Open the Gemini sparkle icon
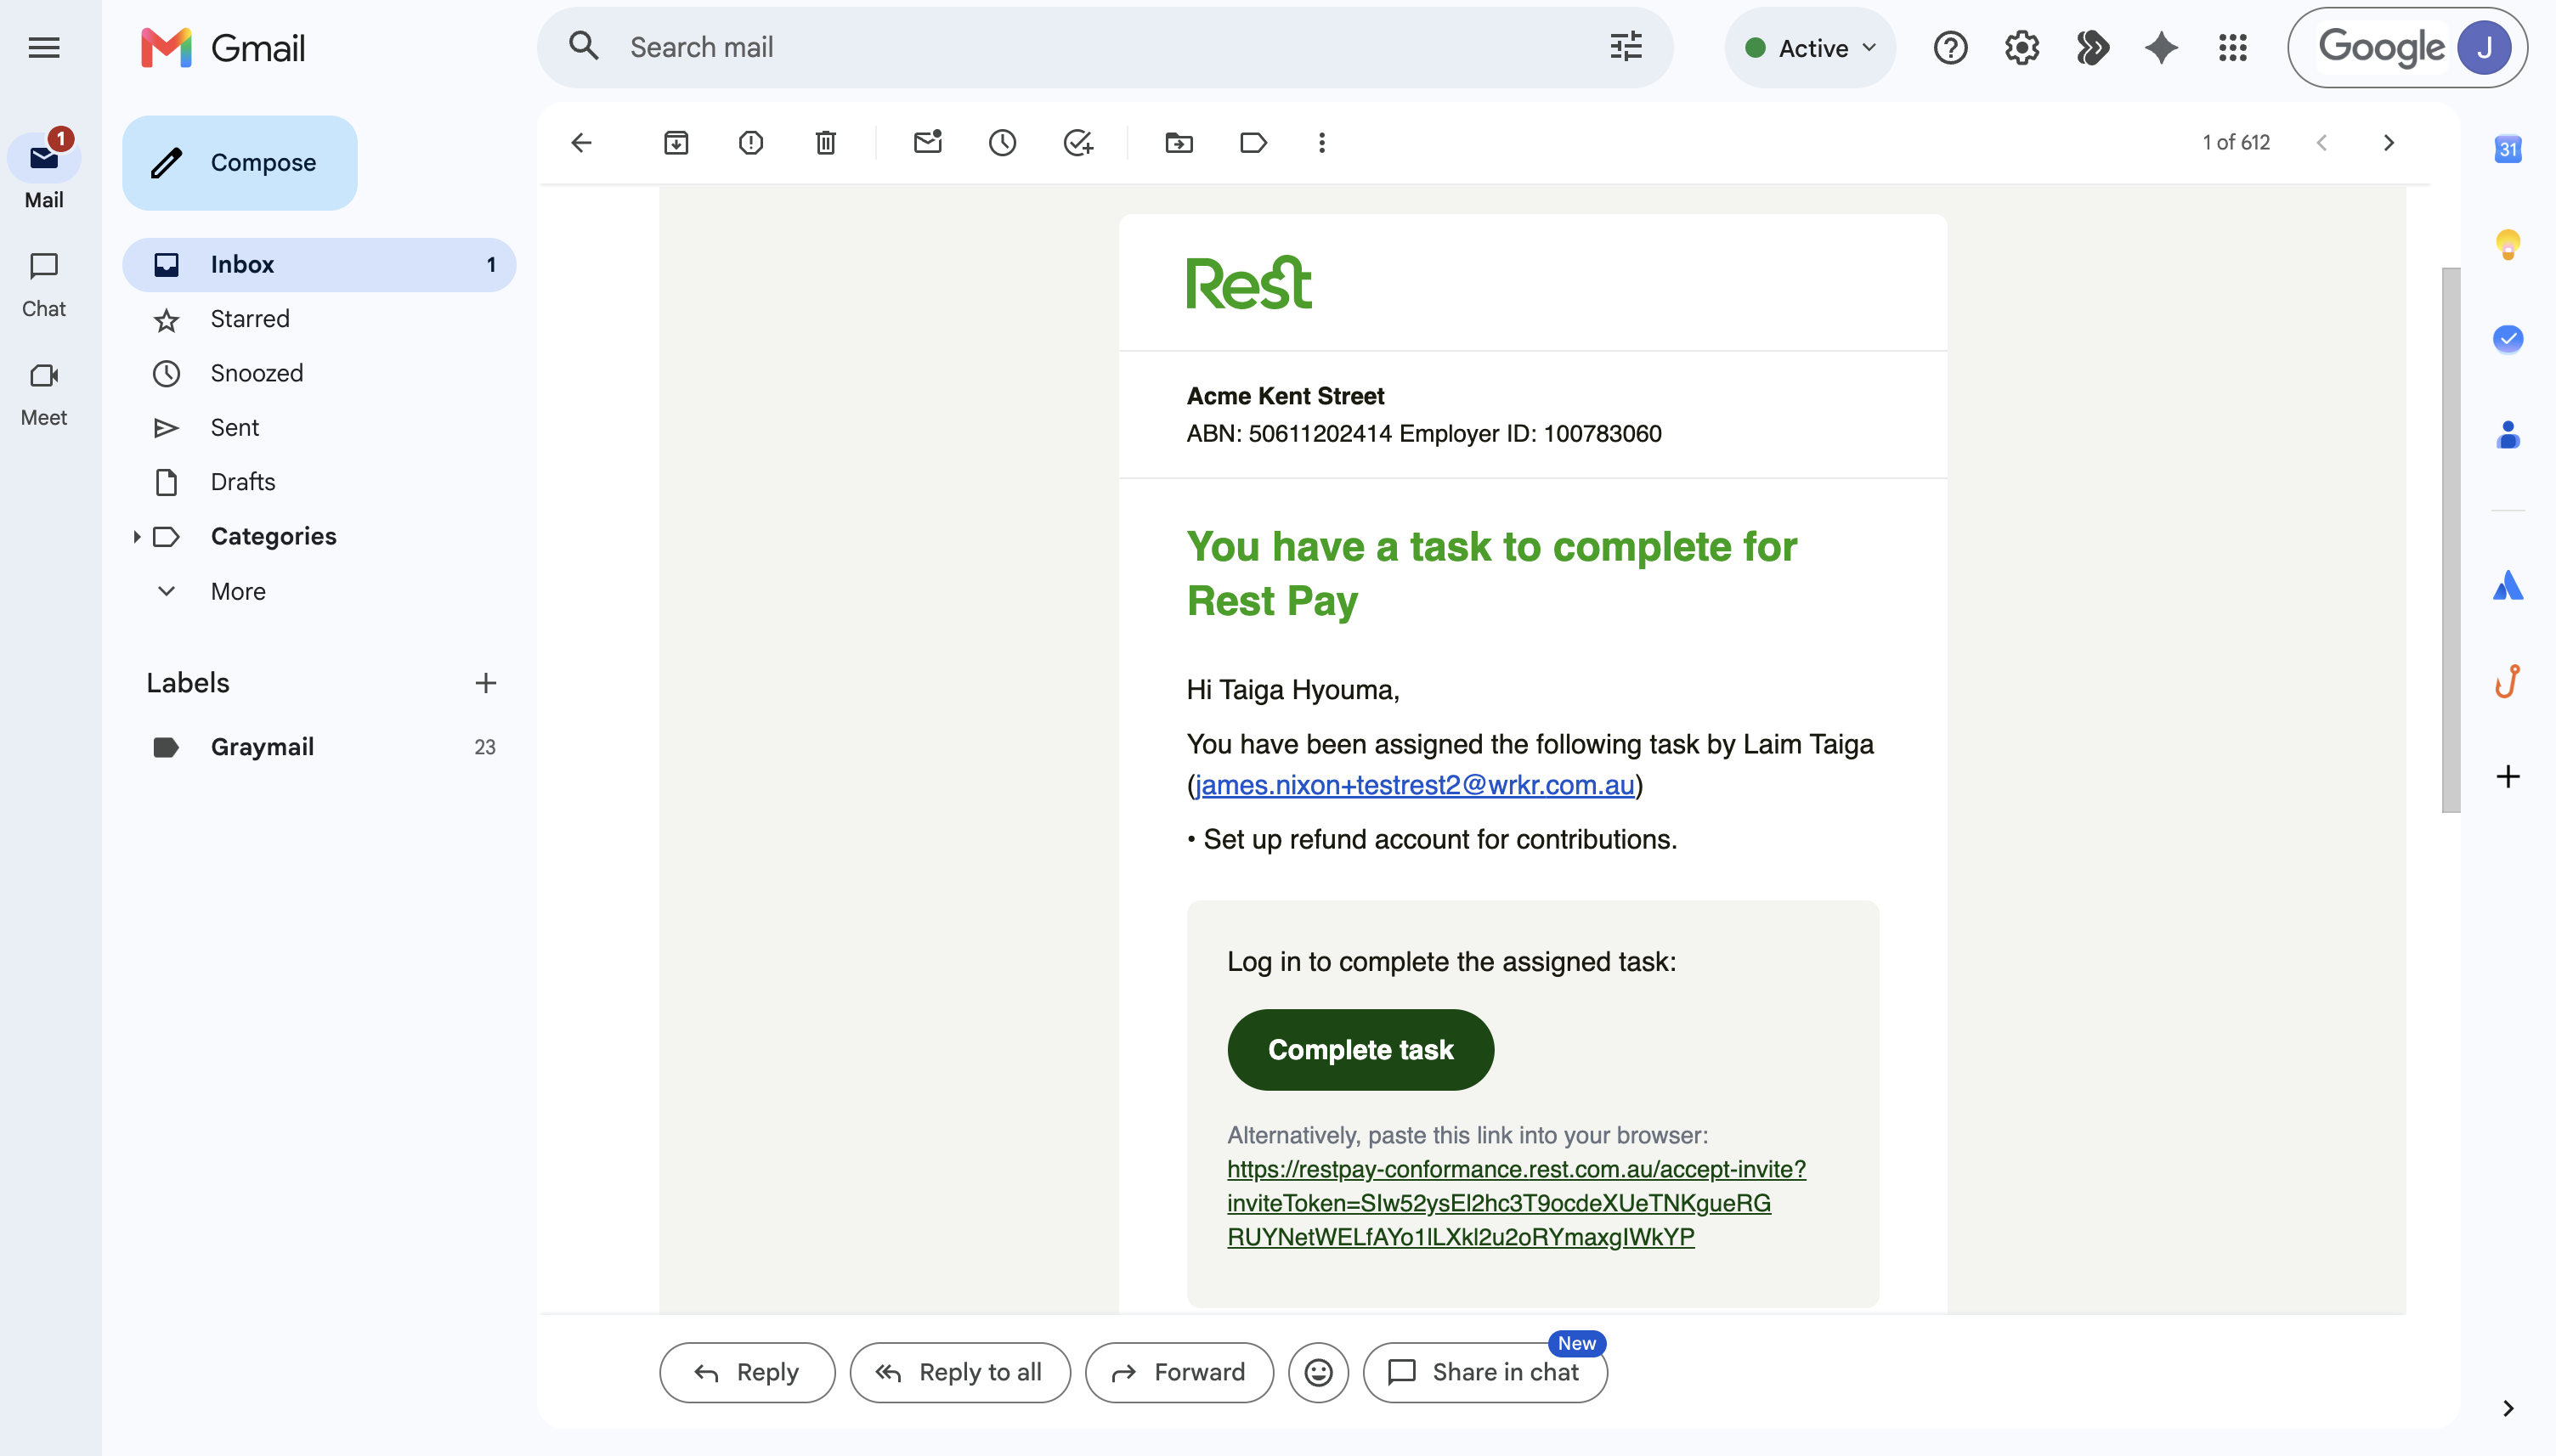Image resolution: width=2556 pixels, height=1456 pixels. click(2162, 48)
